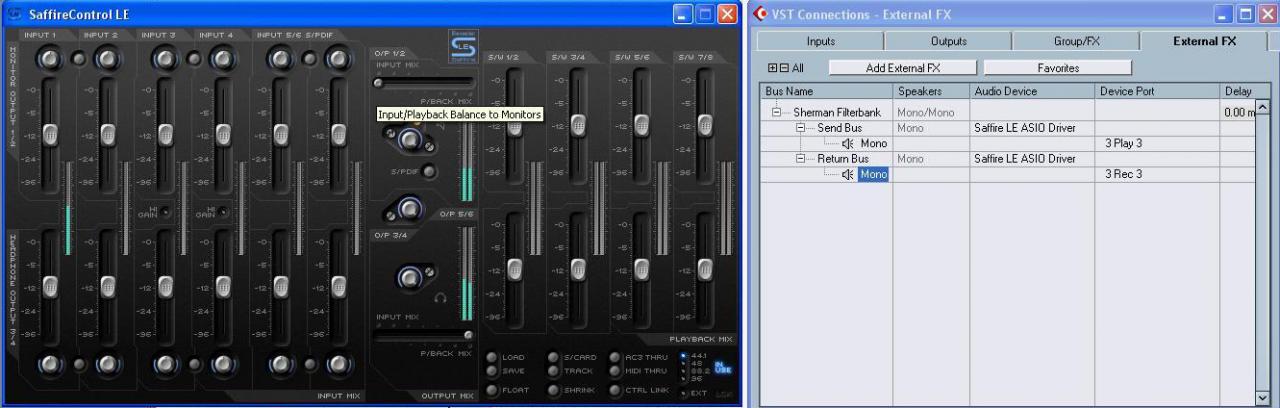Open the Group/FX tab
Viewport: 1280px width, 408px height.
click(x=1075, y=41)
